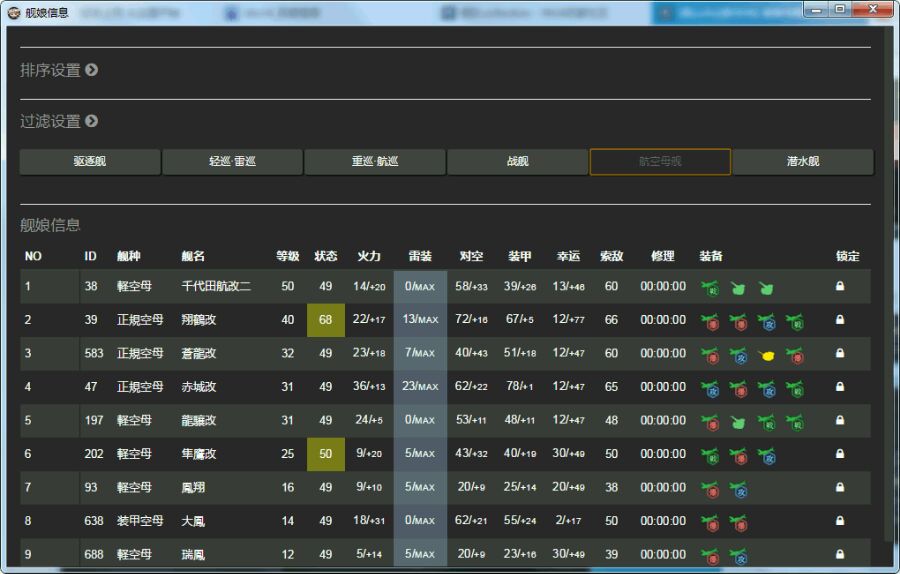Screen dimensions: 900x574
Task: Click red bomber icon in 鳳翔 row
Action: coord(710,489)
